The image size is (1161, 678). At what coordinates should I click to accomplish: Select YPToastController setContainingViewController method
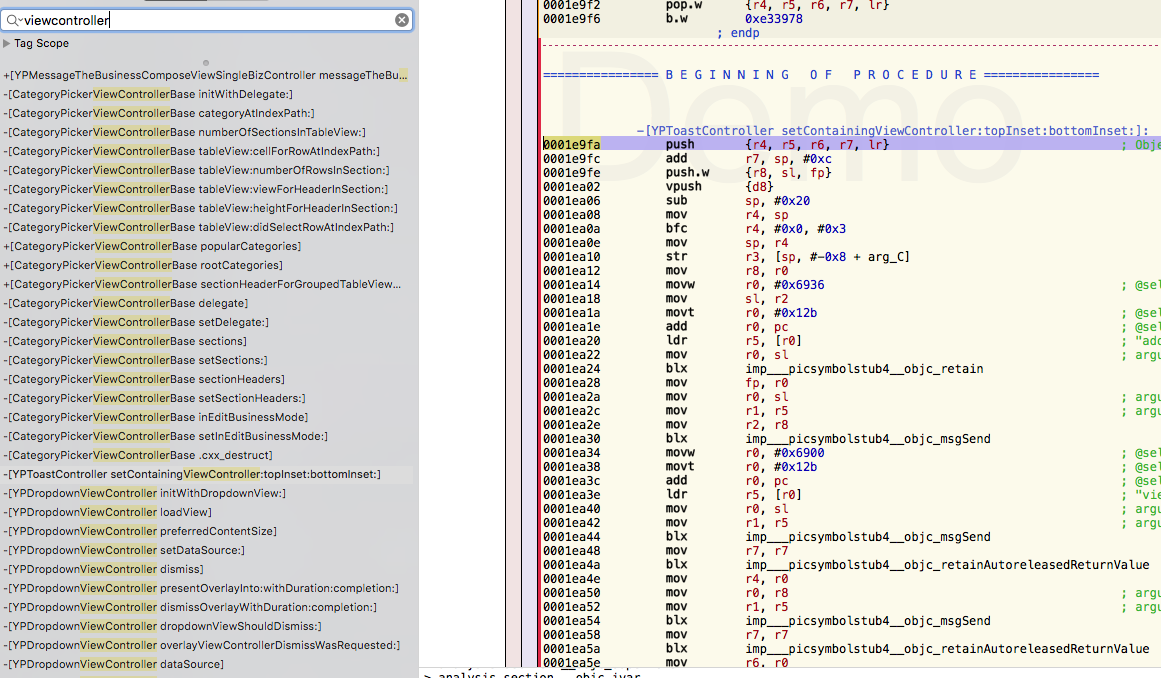pos(193,474)
